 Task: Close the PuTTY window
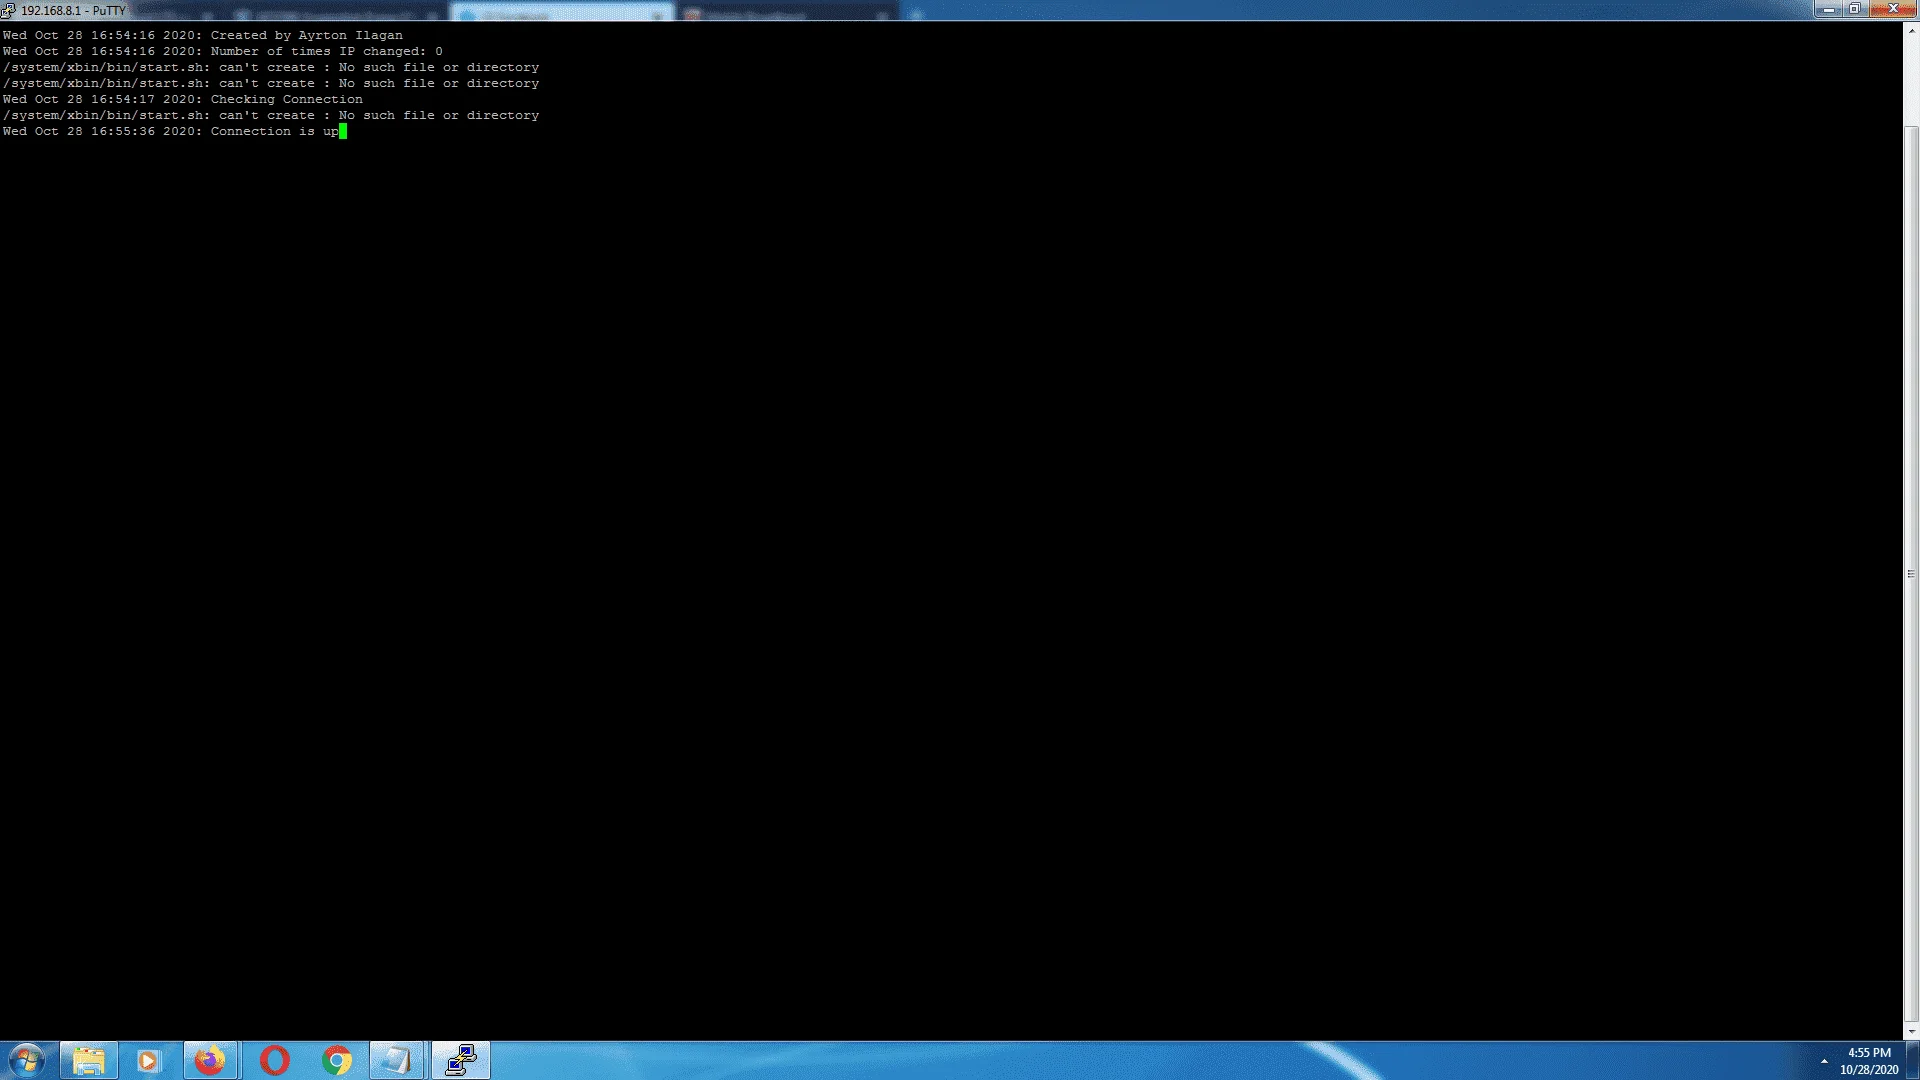point(1892,9)
